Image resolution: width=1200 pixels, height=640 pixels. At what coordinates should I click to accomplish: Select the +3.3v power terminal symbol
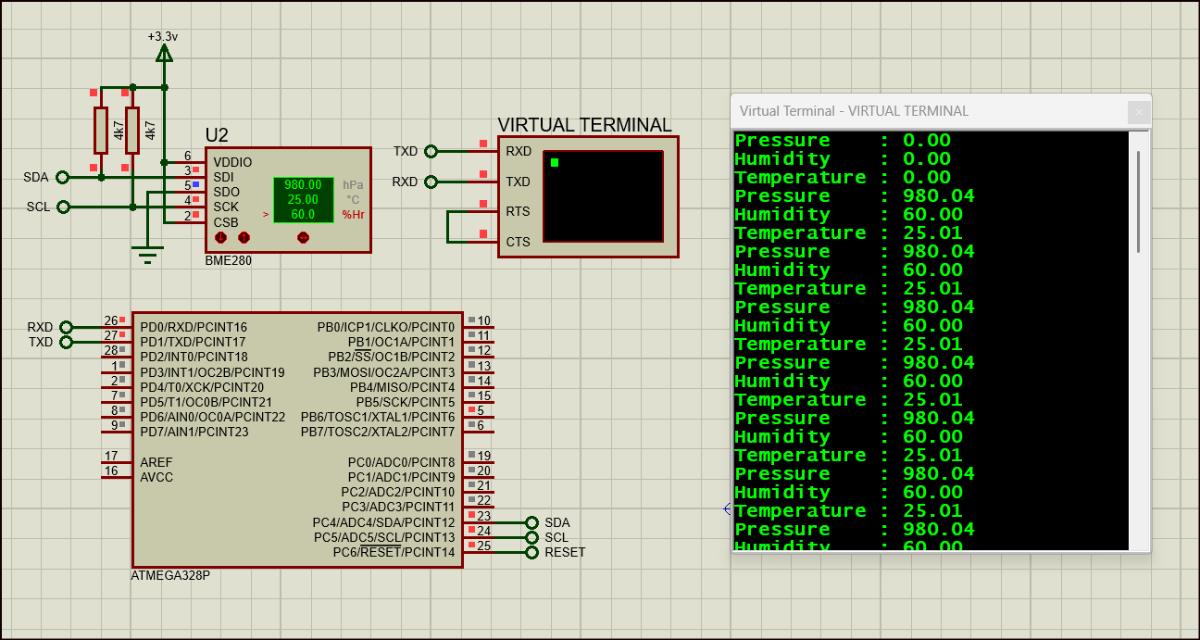[x=164, y=52]
